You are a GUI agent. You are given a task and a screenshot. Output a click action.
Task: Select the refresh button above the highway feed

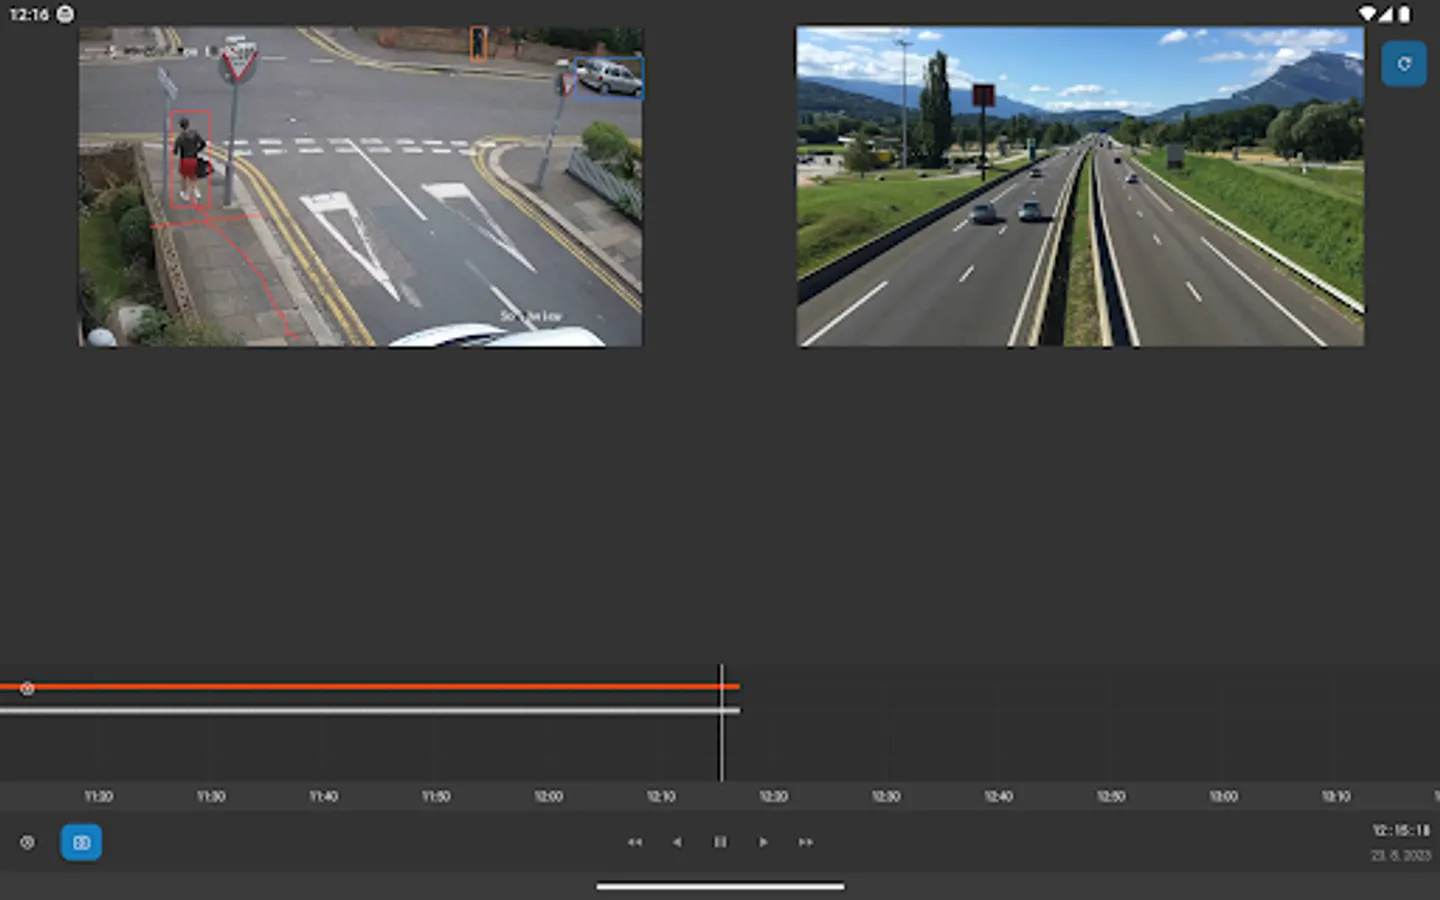pos(1404,63)
